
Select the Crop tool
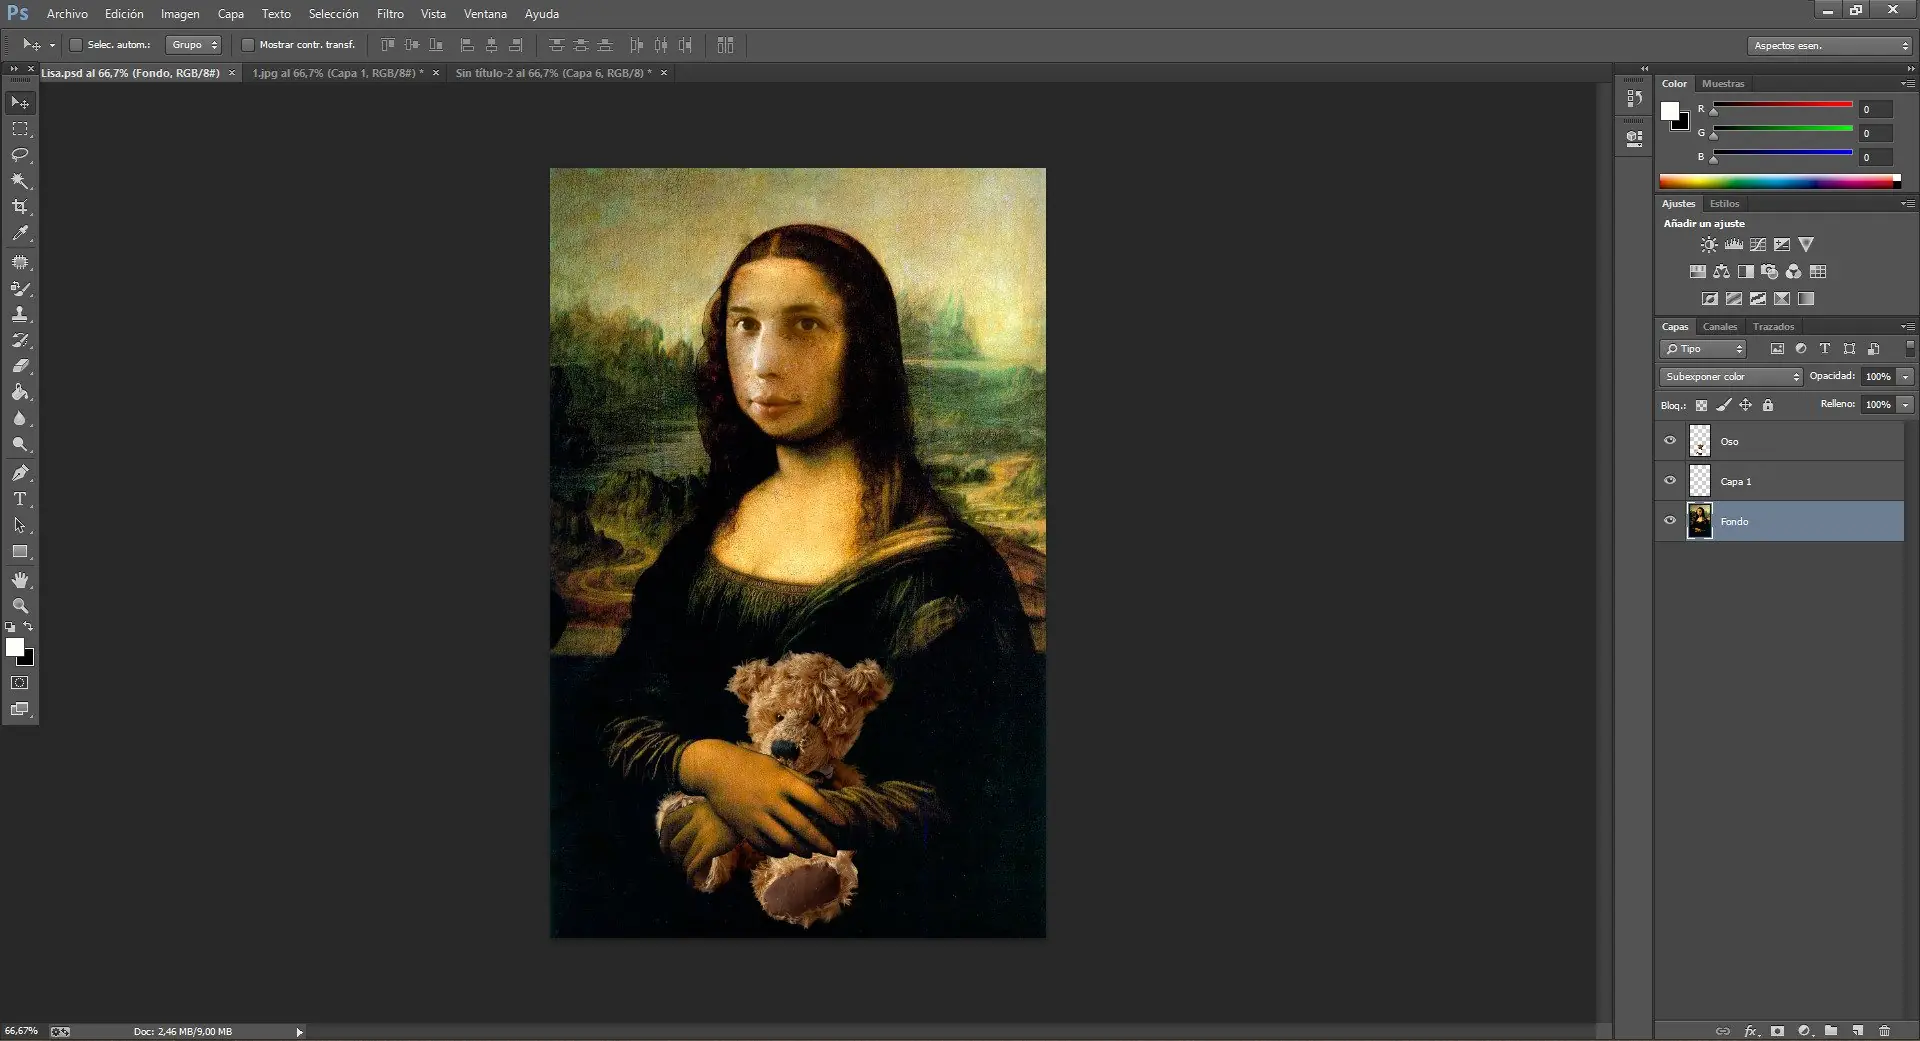[x=20, y=207]
